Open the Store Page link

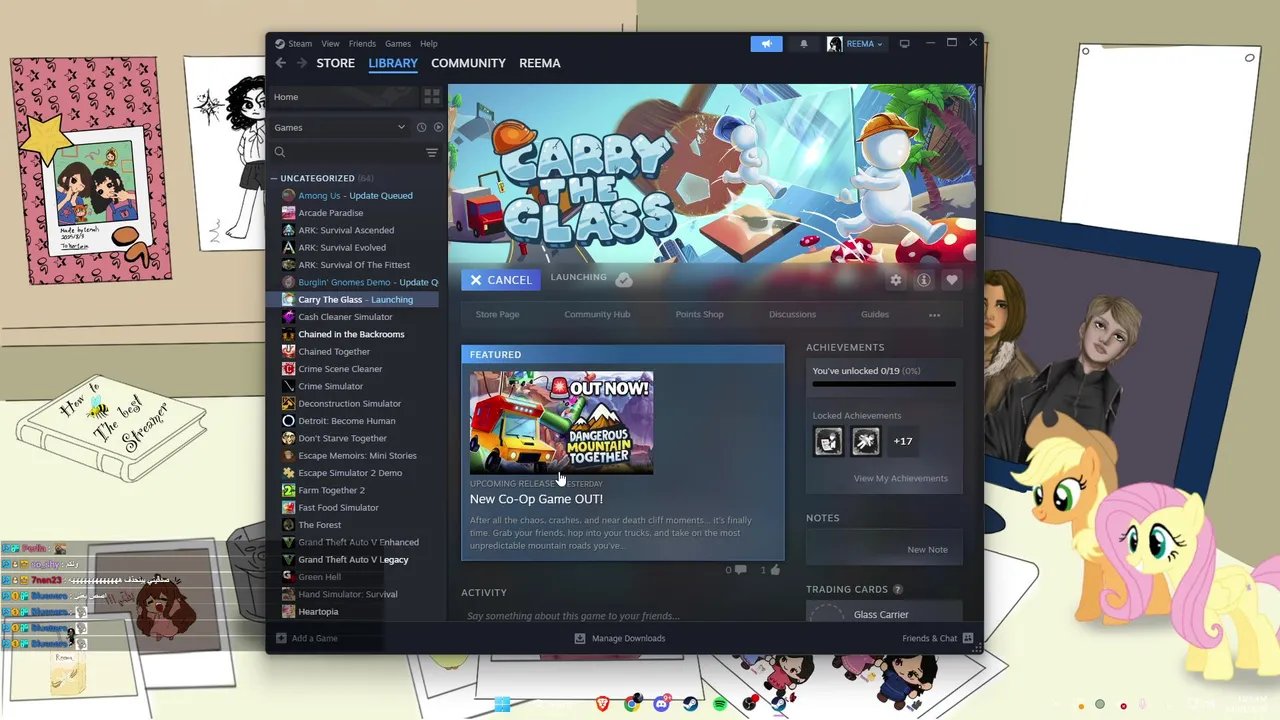click(497, 315)
